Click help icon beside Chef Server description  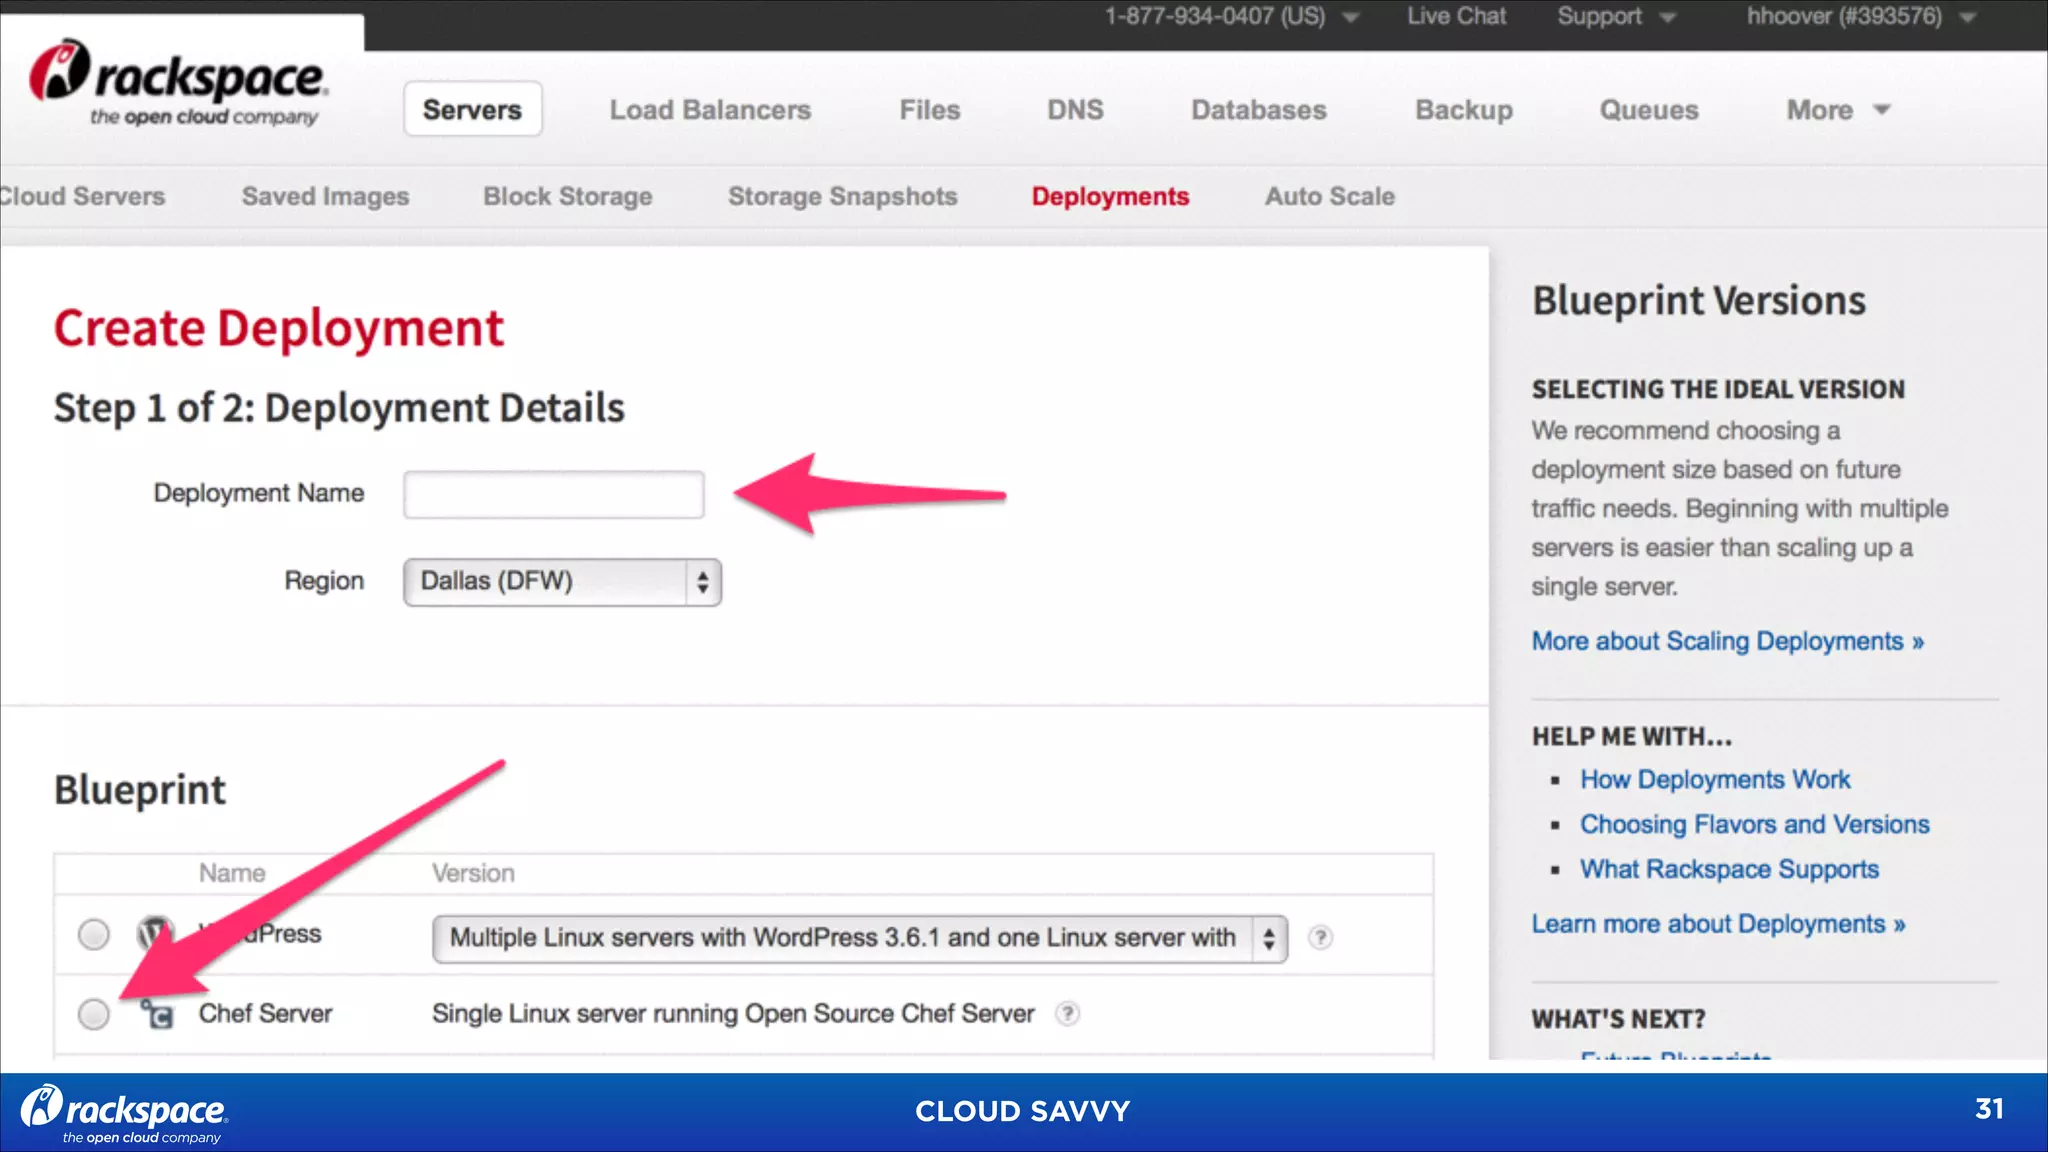(x=1068, y=1013)
